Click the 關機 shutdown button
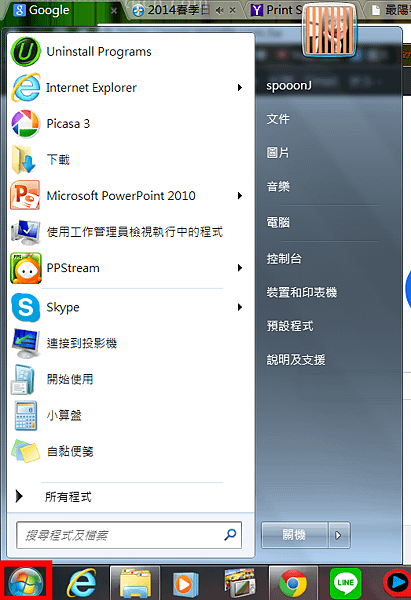Image resolution: width=411 pixels, height=600 pixels. (294, 535)
